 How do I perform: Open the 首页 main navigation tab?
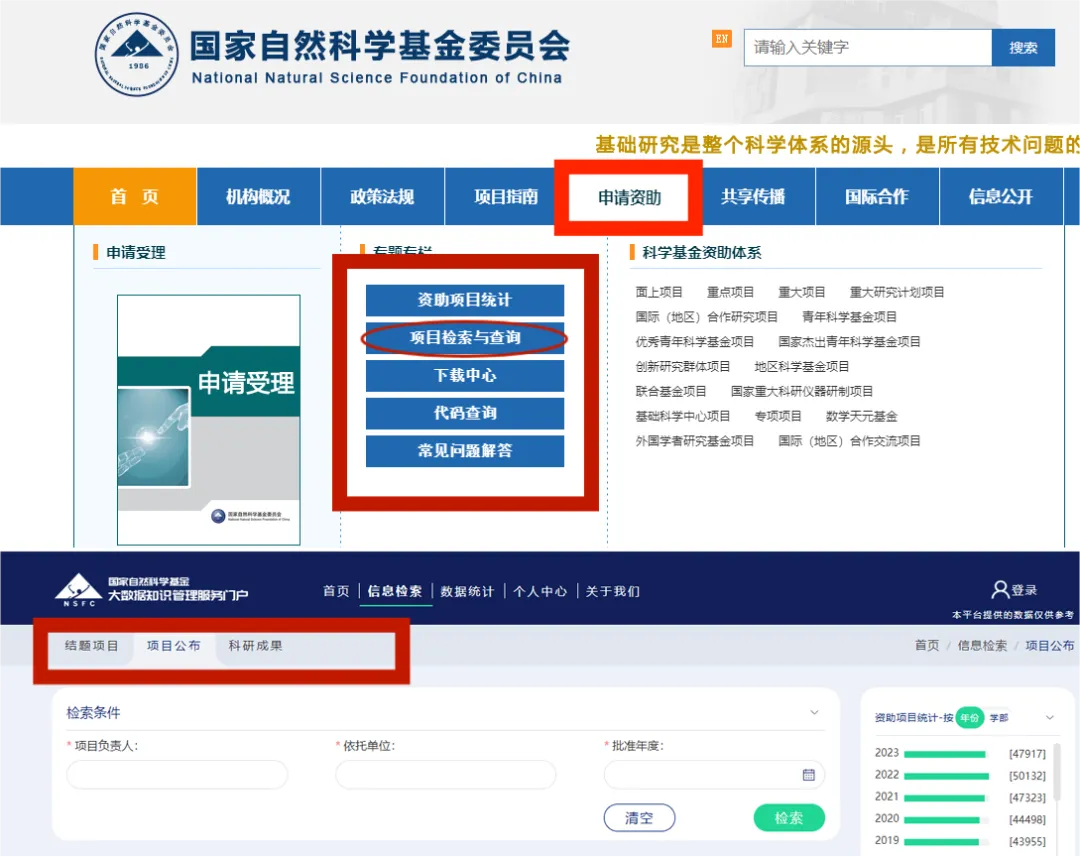(x=135, y=196)
